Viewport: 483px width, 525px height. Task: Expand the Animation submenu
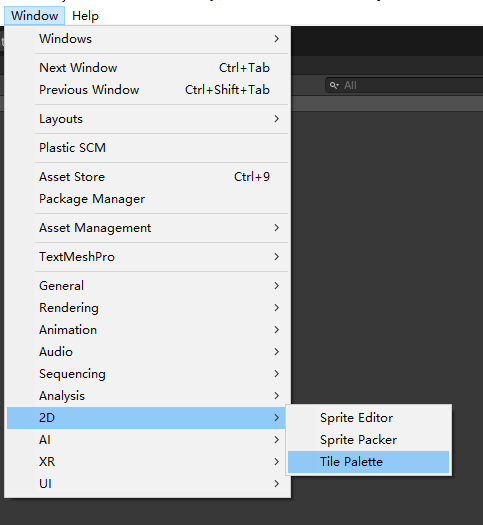[146, 330]
